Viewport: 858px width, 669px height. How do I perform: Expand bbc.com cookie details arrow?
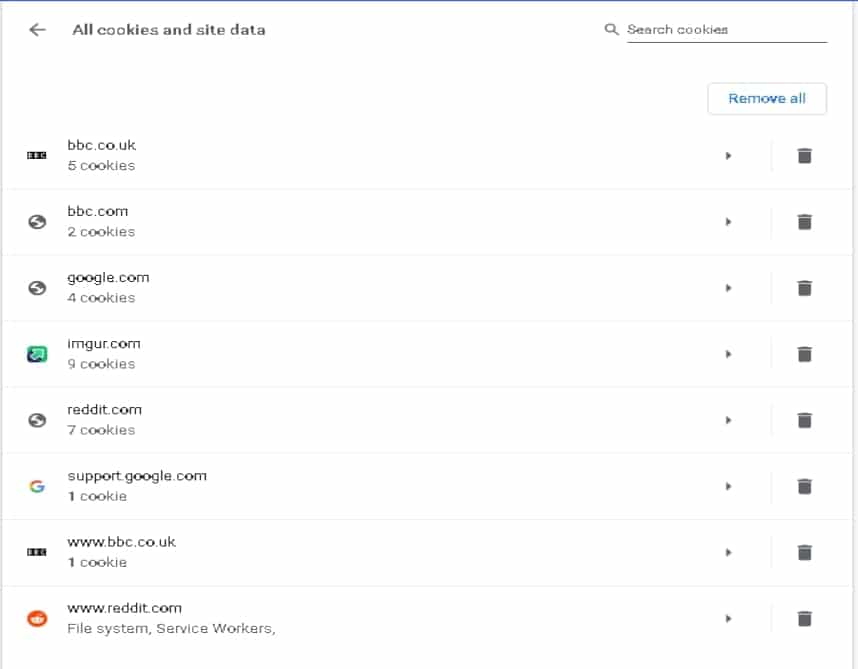(x=728, y=222)
